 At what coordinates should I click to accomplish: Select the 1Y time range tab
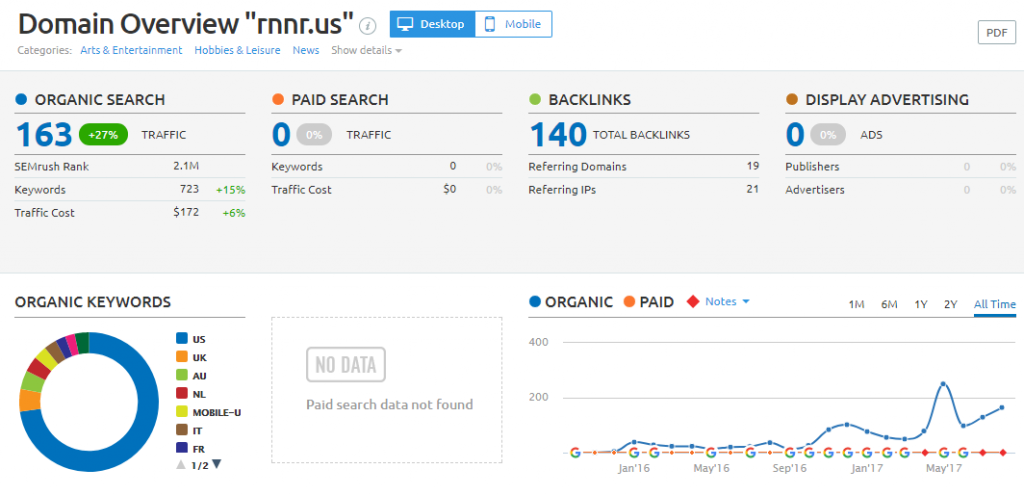[x=920, y=304]
